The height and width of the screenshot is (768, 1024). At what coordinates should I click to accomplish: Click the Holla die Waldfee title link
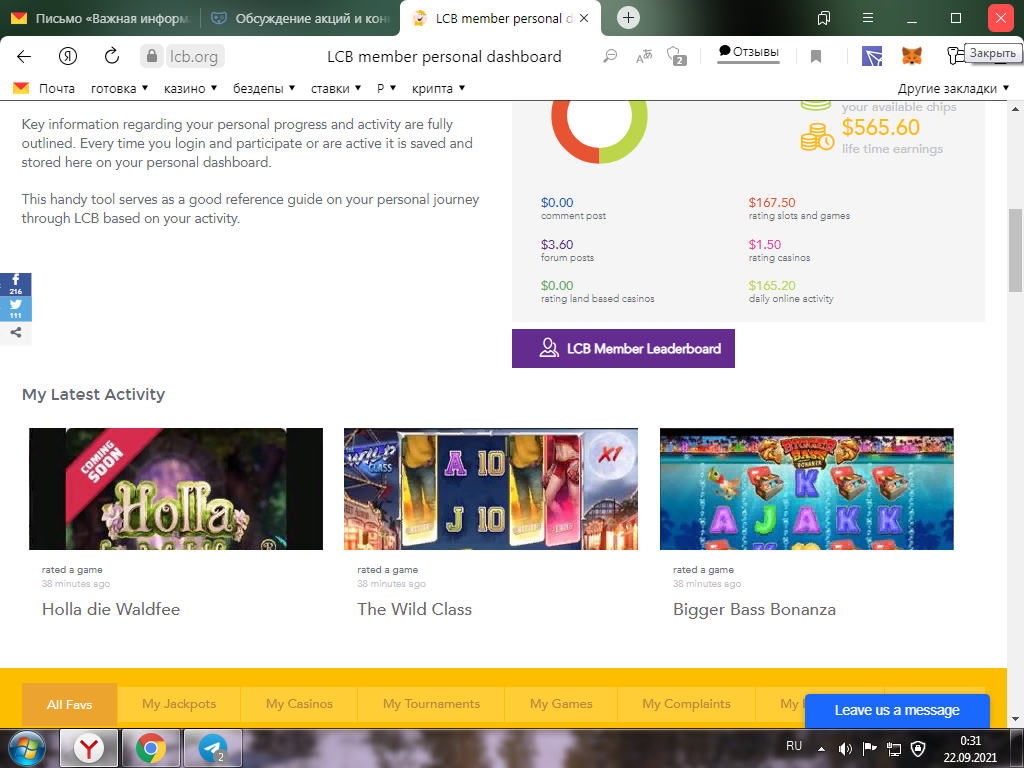[x=111, y=609]
